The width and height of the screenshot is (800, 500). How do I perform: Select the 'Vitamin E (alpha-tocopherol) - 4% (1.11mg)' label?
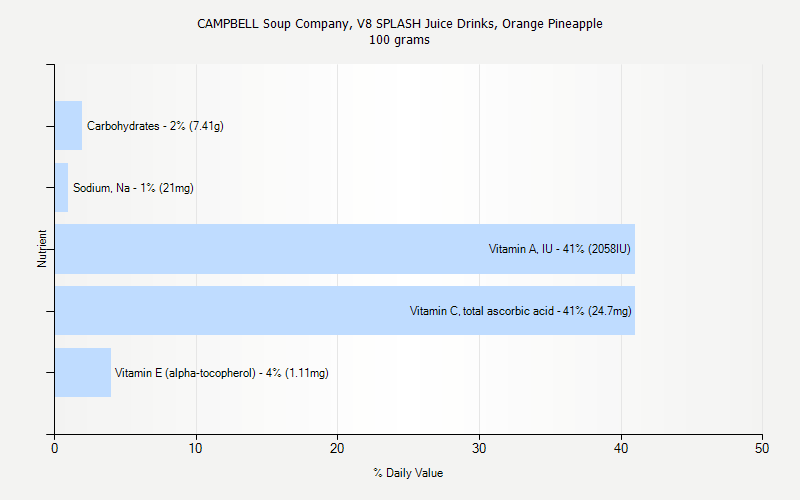point(221,373)
